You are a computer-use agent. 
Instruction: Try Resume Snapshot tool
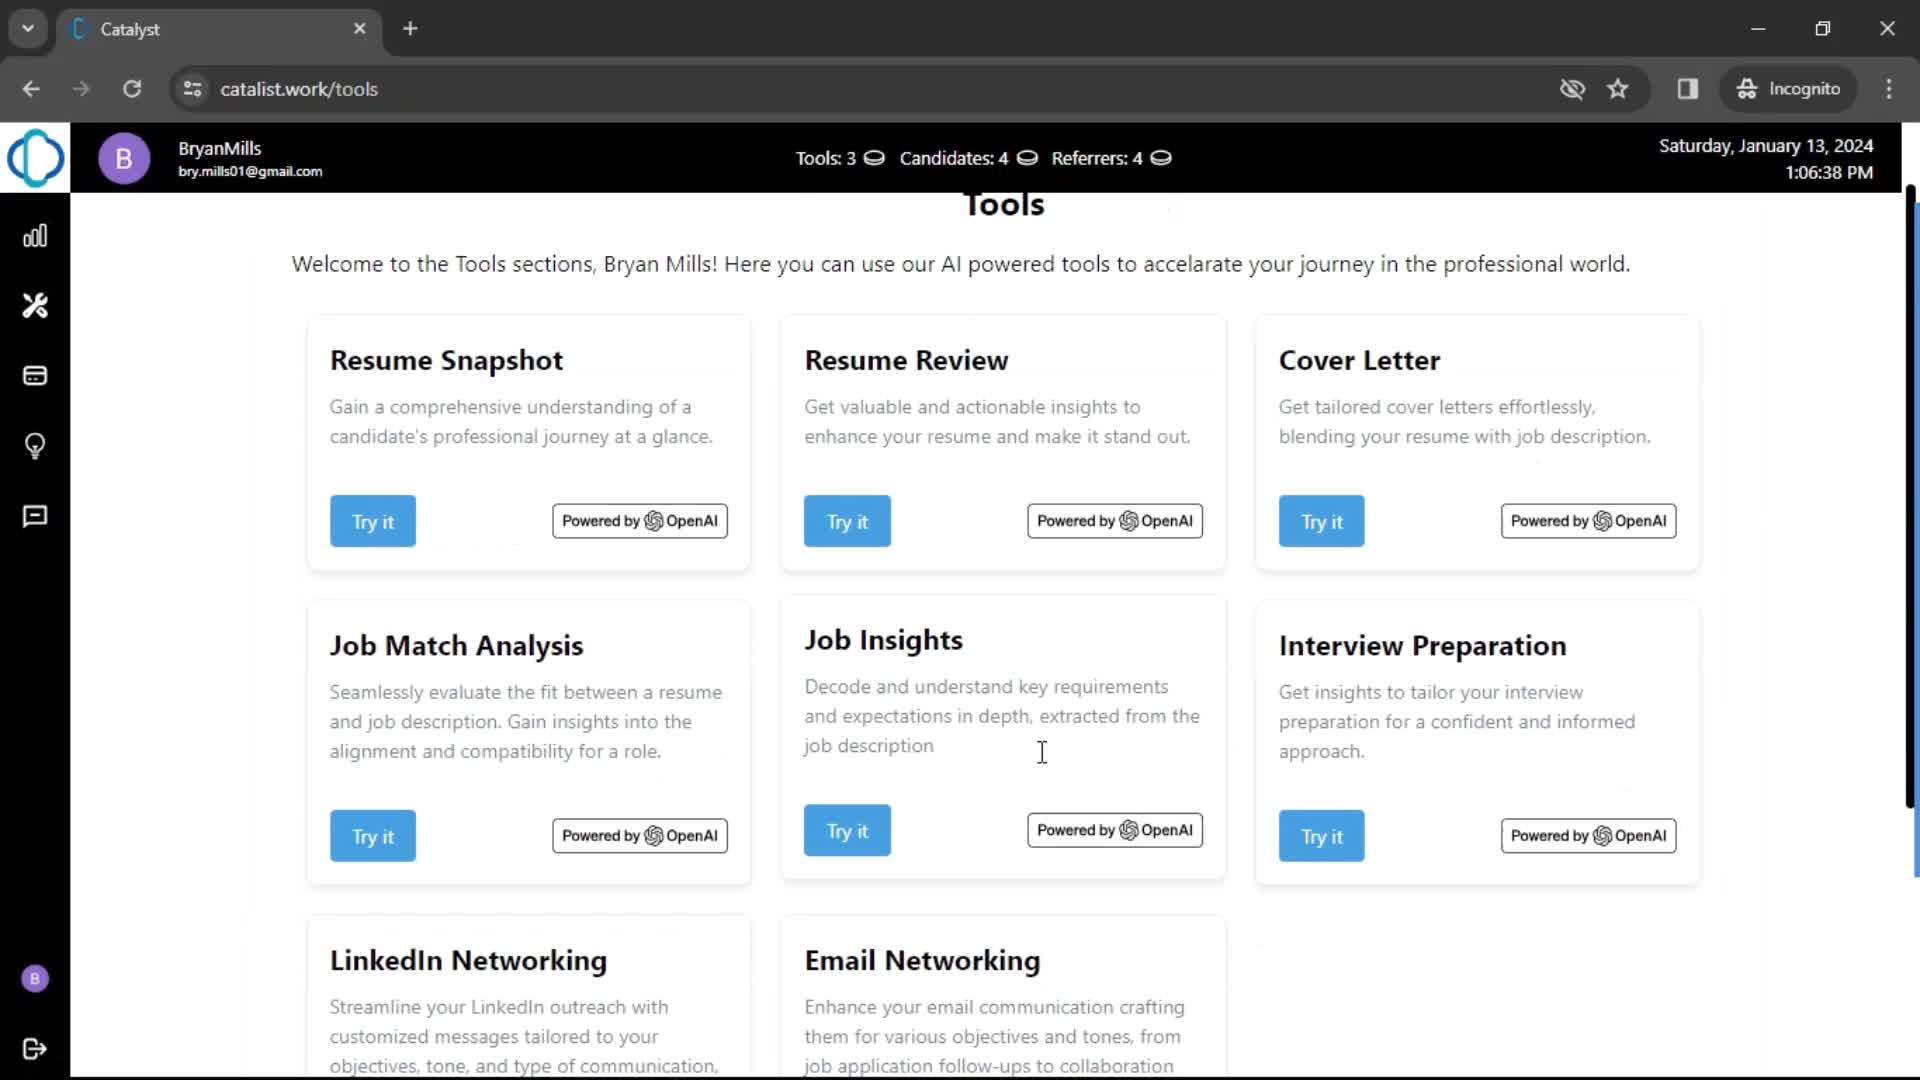[372, 521]
